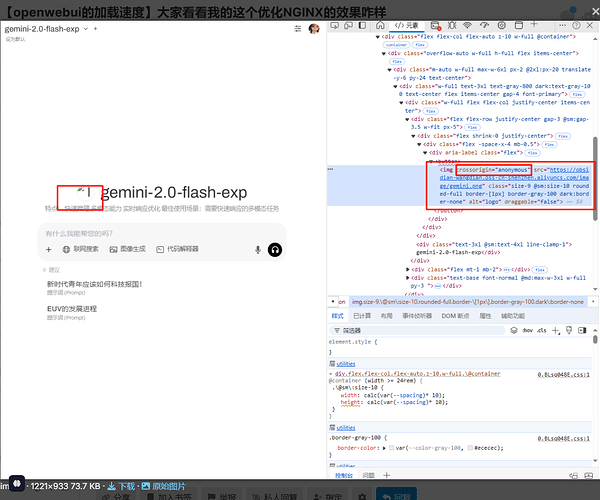600x500 pixels.
Task: Click suggestion EUV的发展进程
Action: point(72,309)
